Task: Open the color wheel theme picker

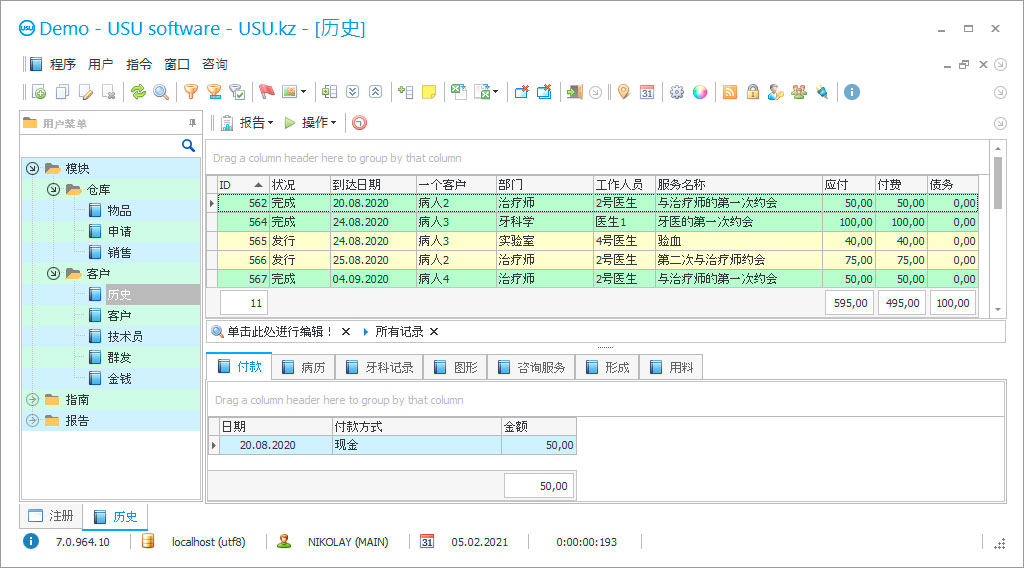Action: click(x=700, y=92)
